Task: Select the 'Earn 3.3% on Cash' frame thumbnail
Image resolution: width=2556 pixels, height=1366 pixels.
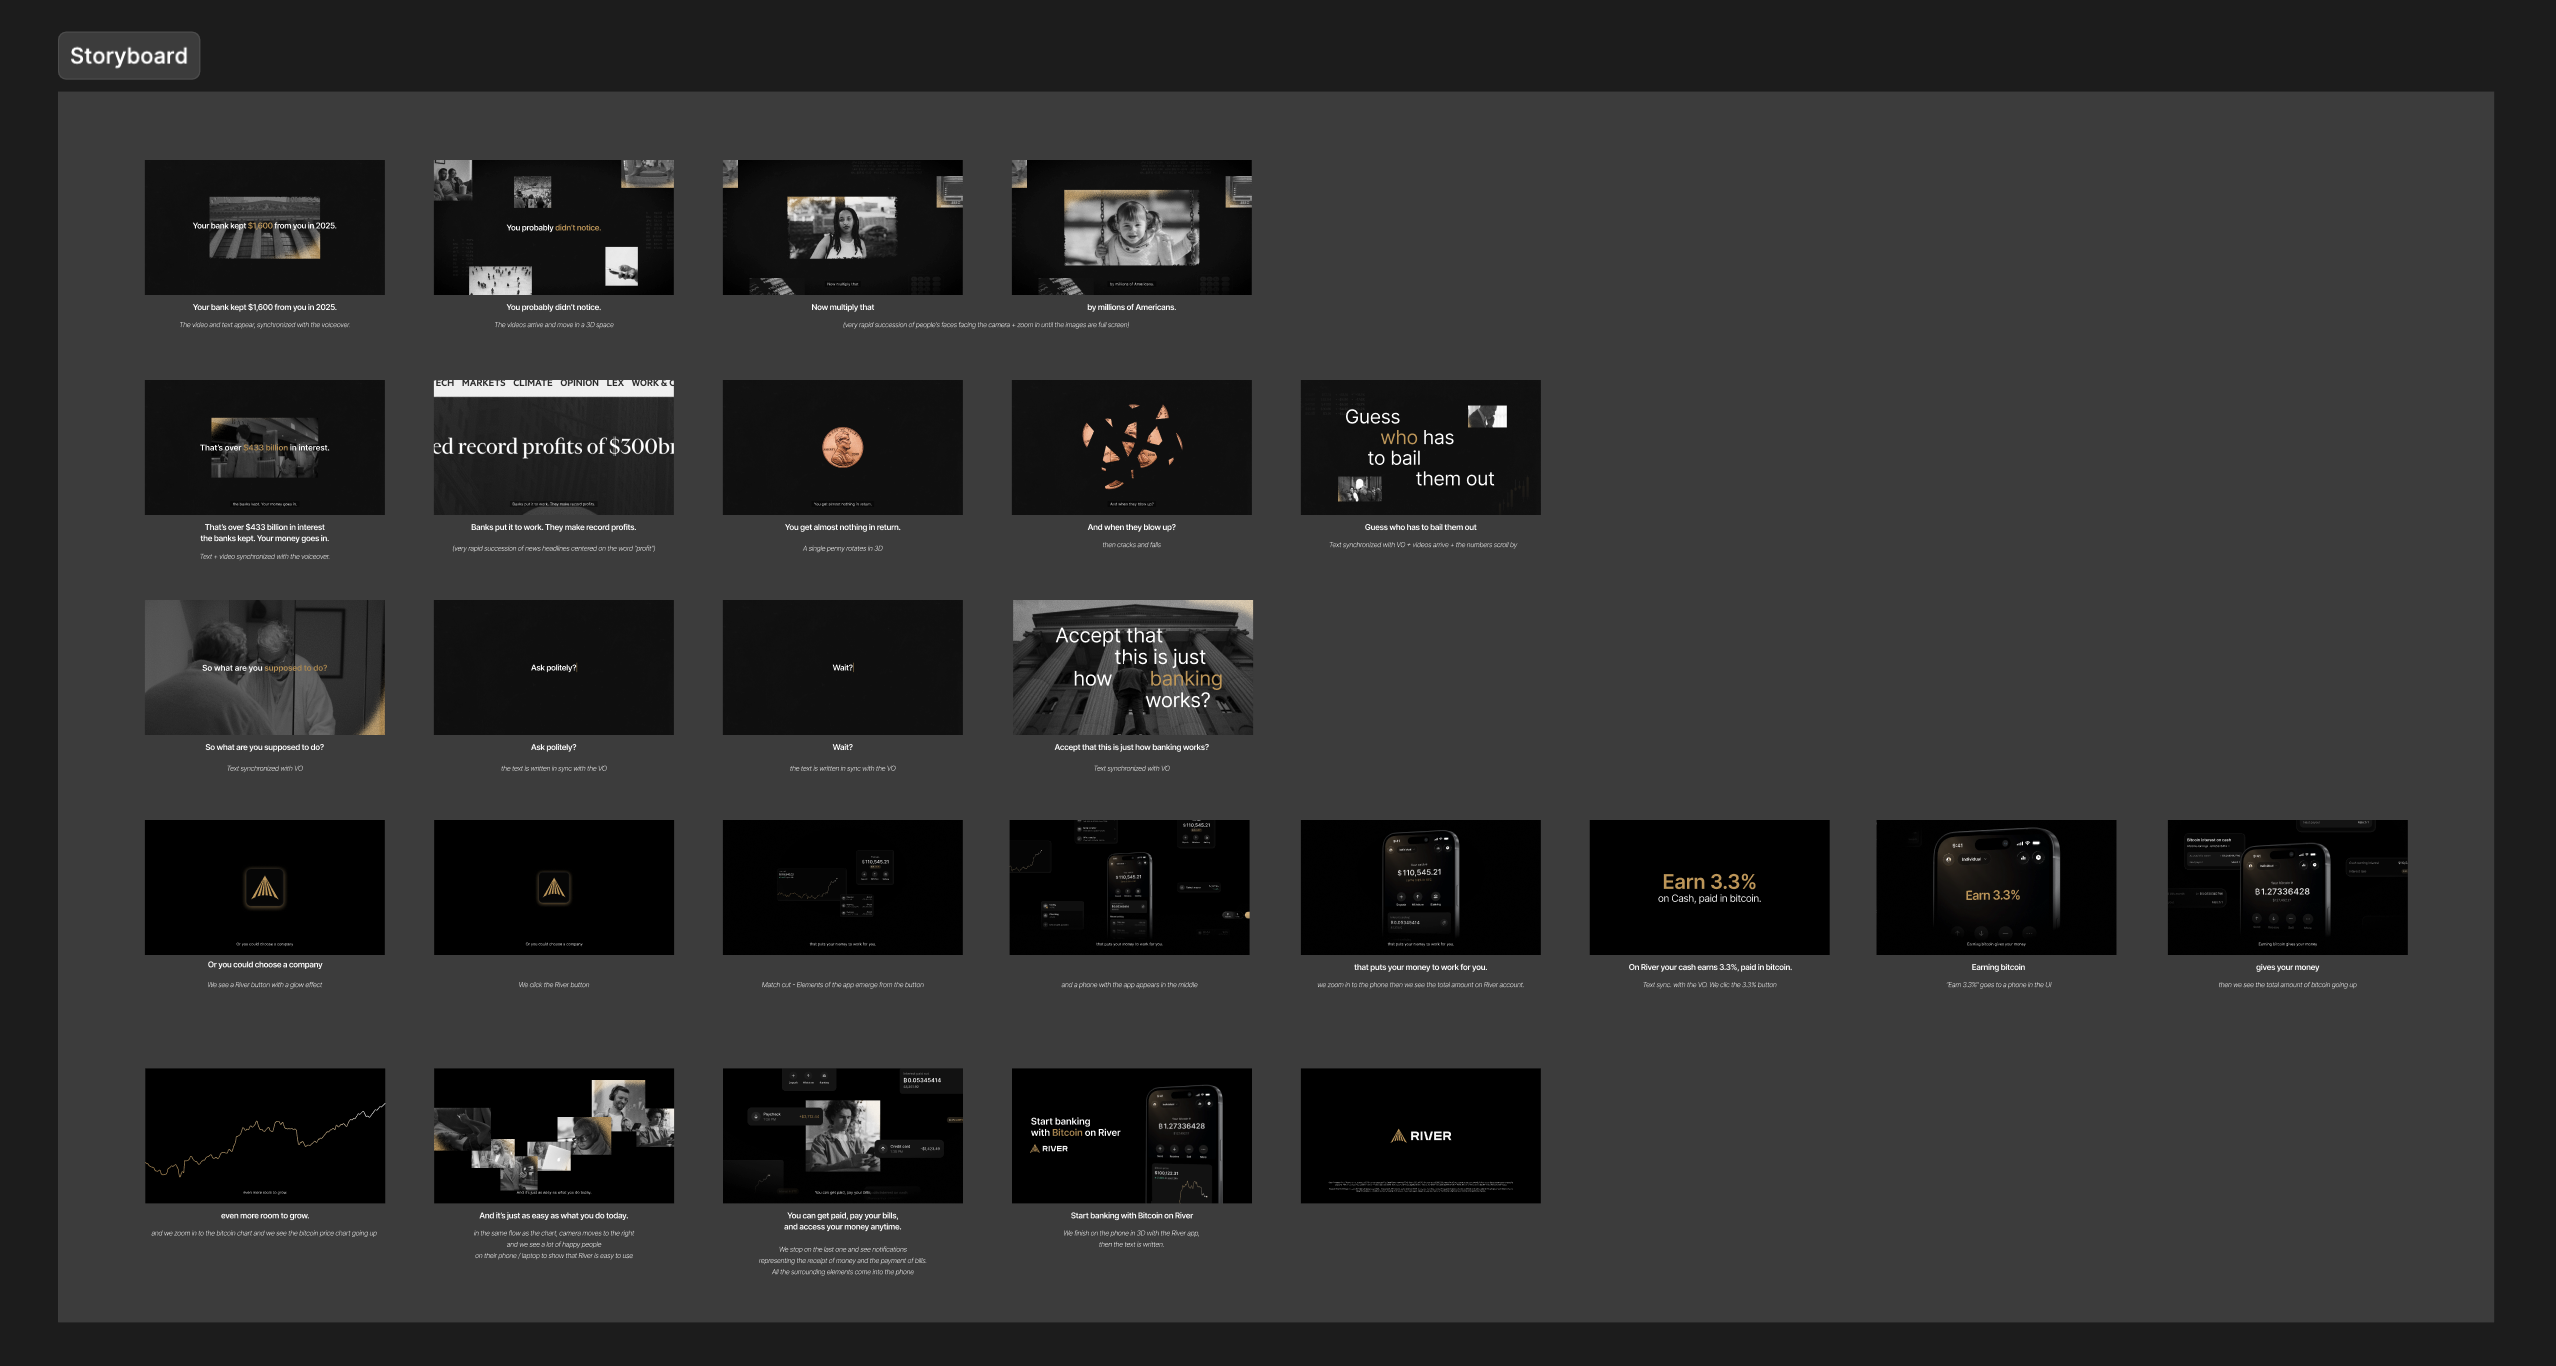Action: [1710, 887]
